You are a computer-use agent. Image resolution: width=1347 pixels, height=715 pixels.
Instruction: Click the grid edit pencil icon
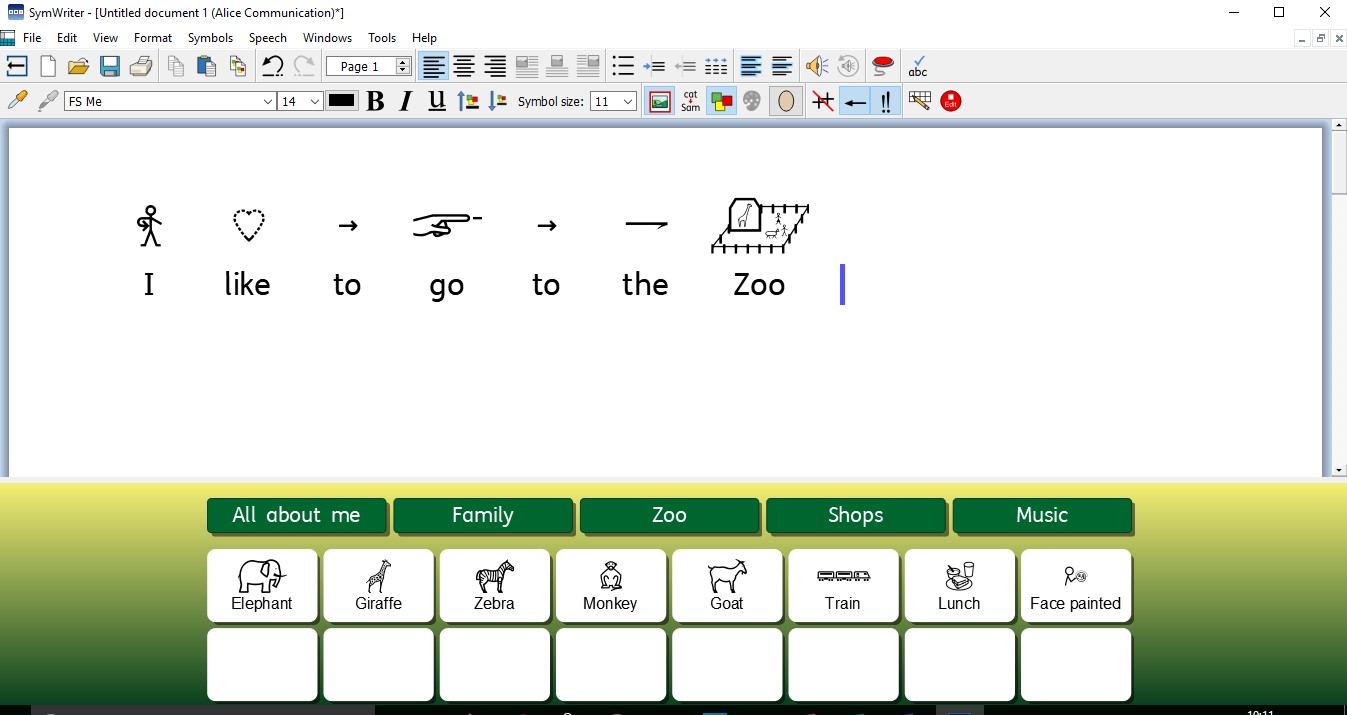coord(920,101)
